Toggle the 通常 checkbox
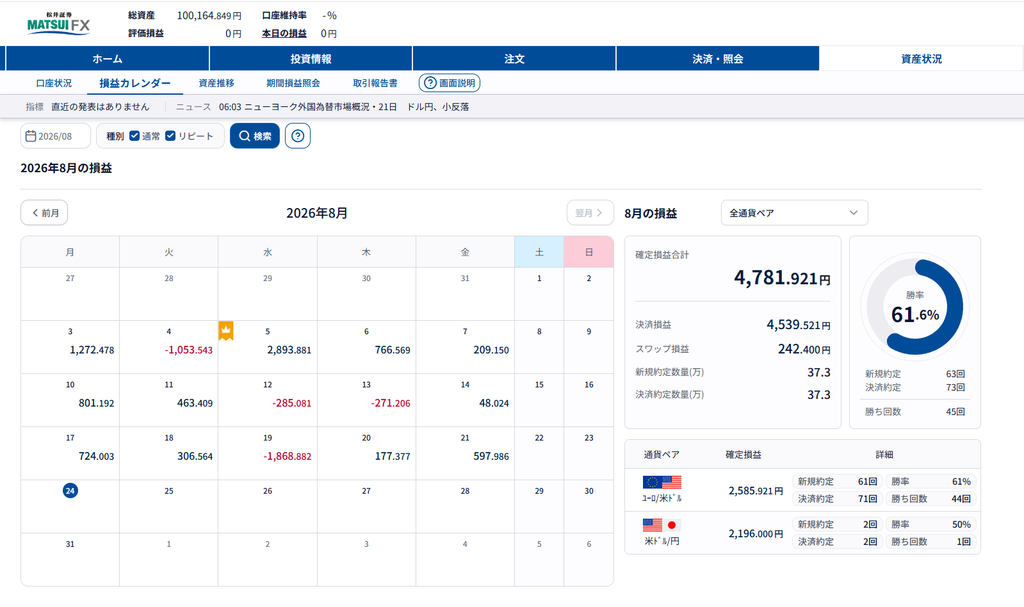The image size is (1024, 607). click(135, 136)
